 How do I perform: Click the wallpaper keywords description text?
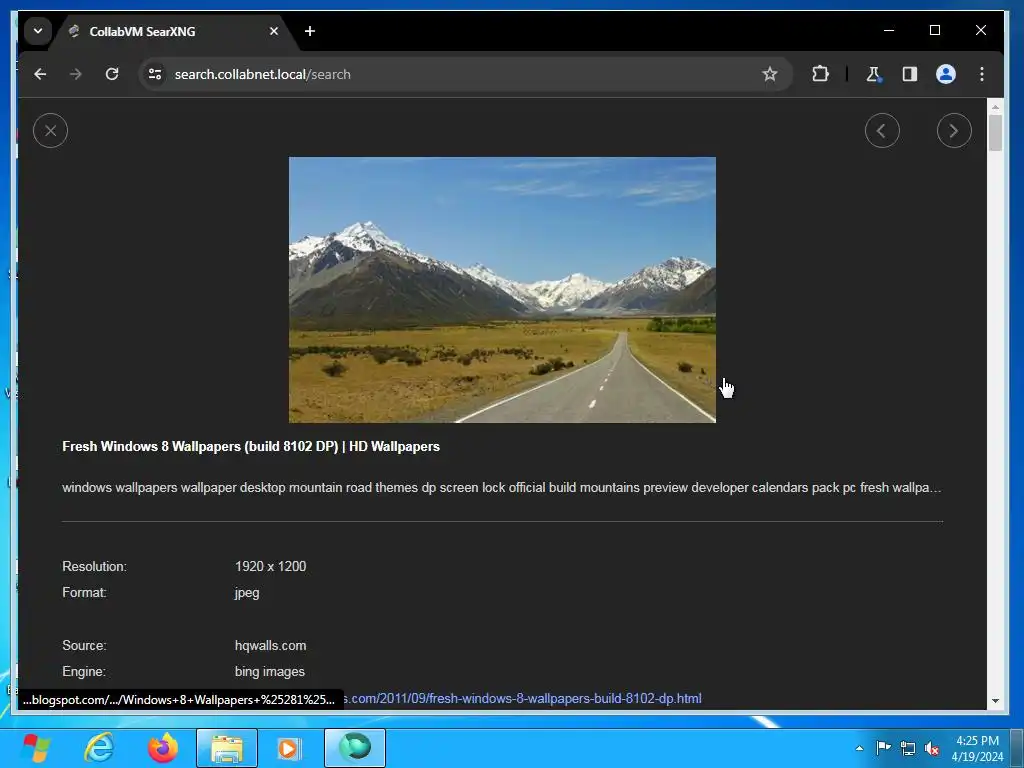coord(502,488)
